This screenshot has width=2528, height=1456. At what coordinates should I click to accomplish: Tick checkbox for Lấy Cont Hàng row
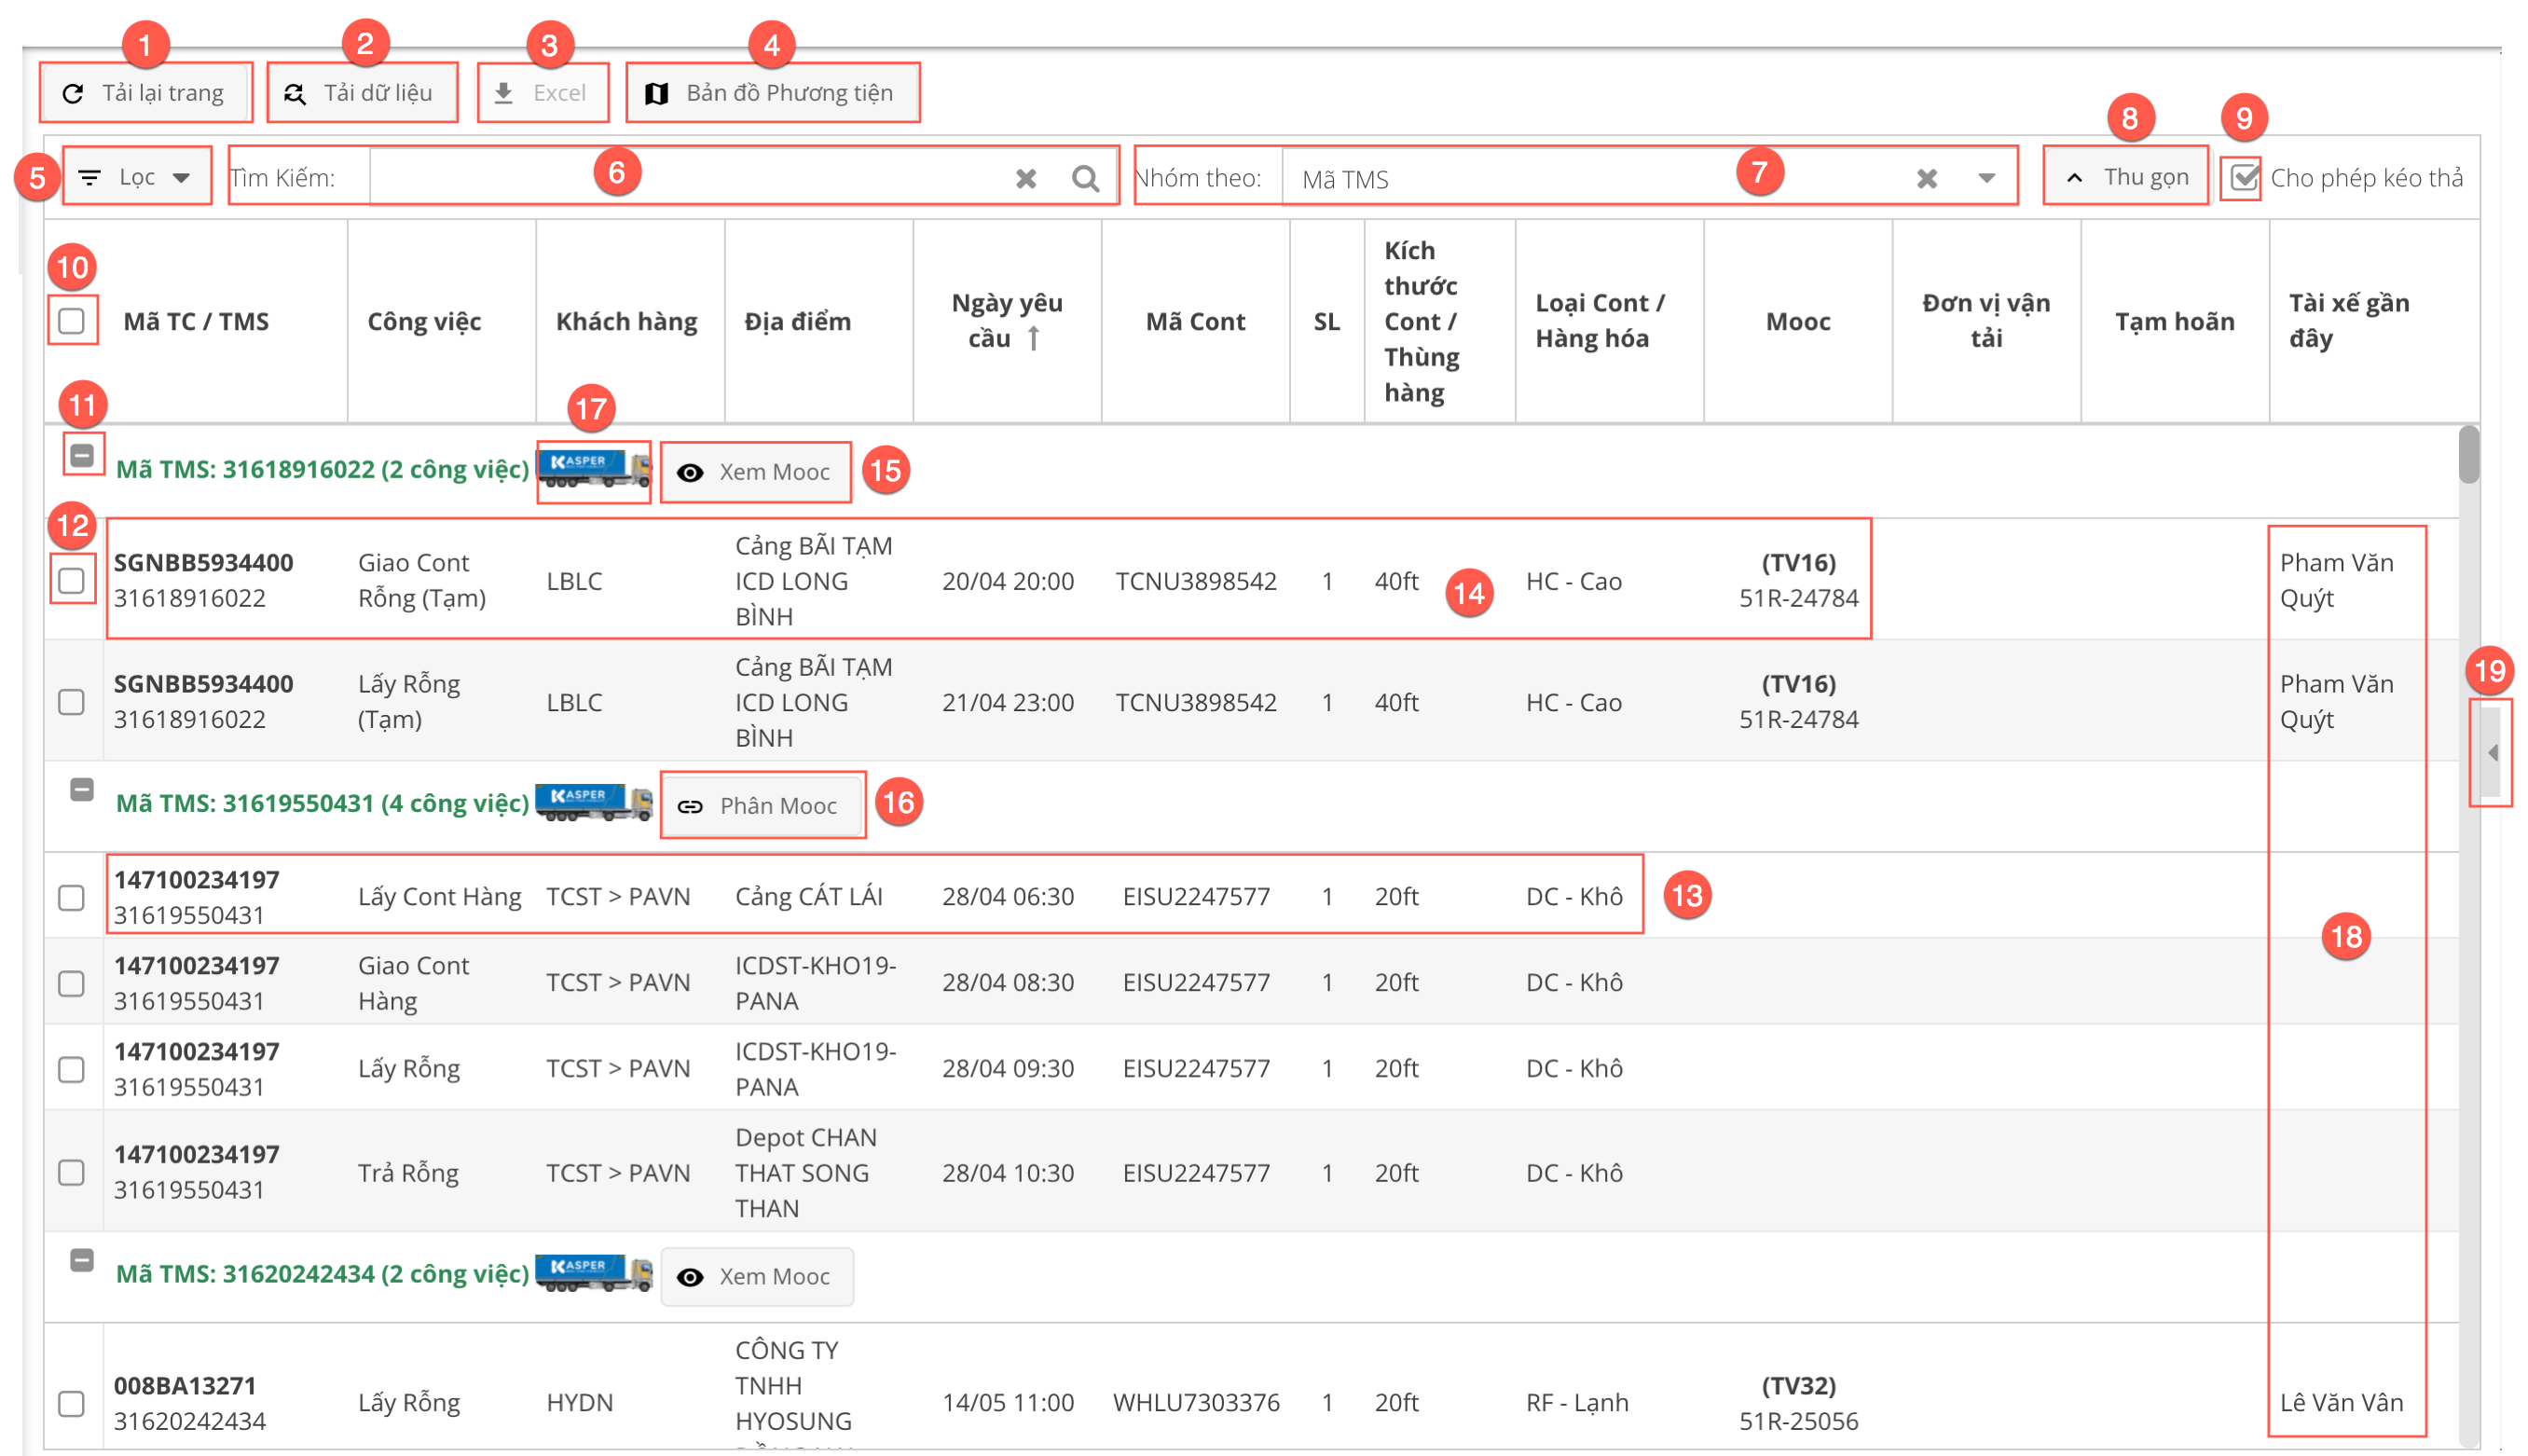coord(72,897)
